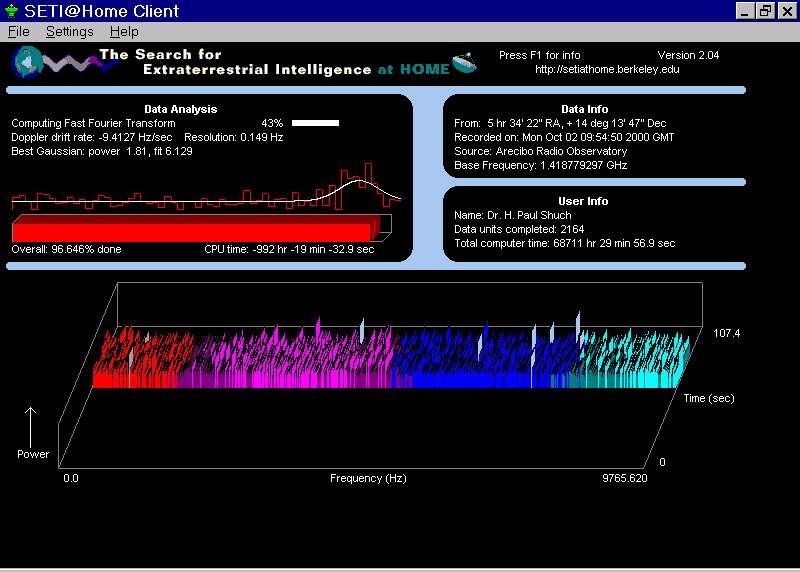
Task: Click the white FFT progress bar
Action: point(315,123)
